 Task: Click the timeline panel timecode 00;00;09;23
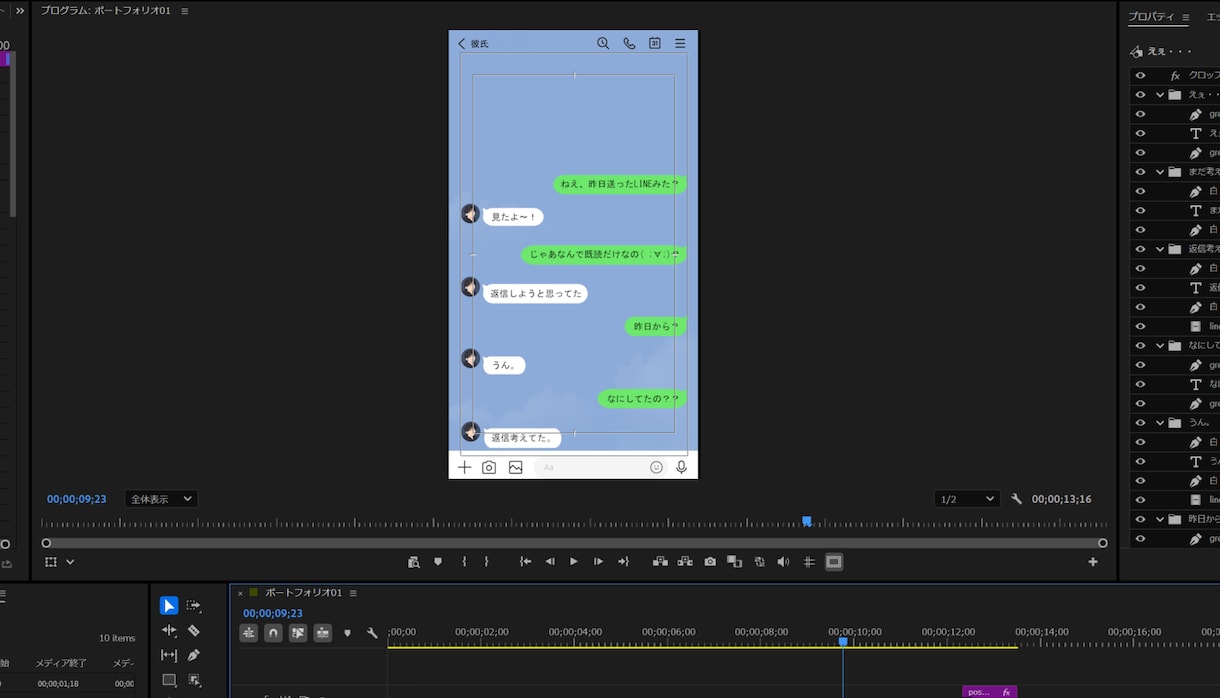272,613
